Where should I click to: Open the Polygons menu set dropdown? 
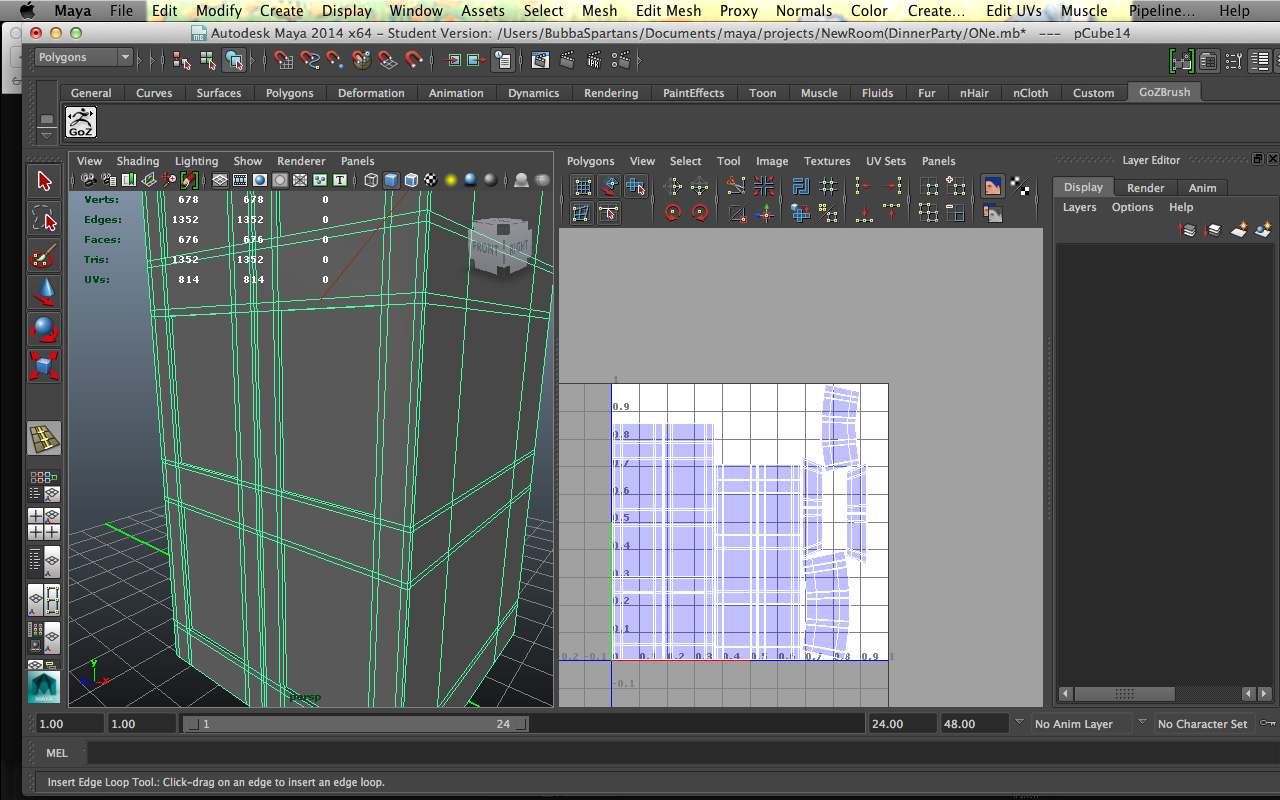pos(84,58)
